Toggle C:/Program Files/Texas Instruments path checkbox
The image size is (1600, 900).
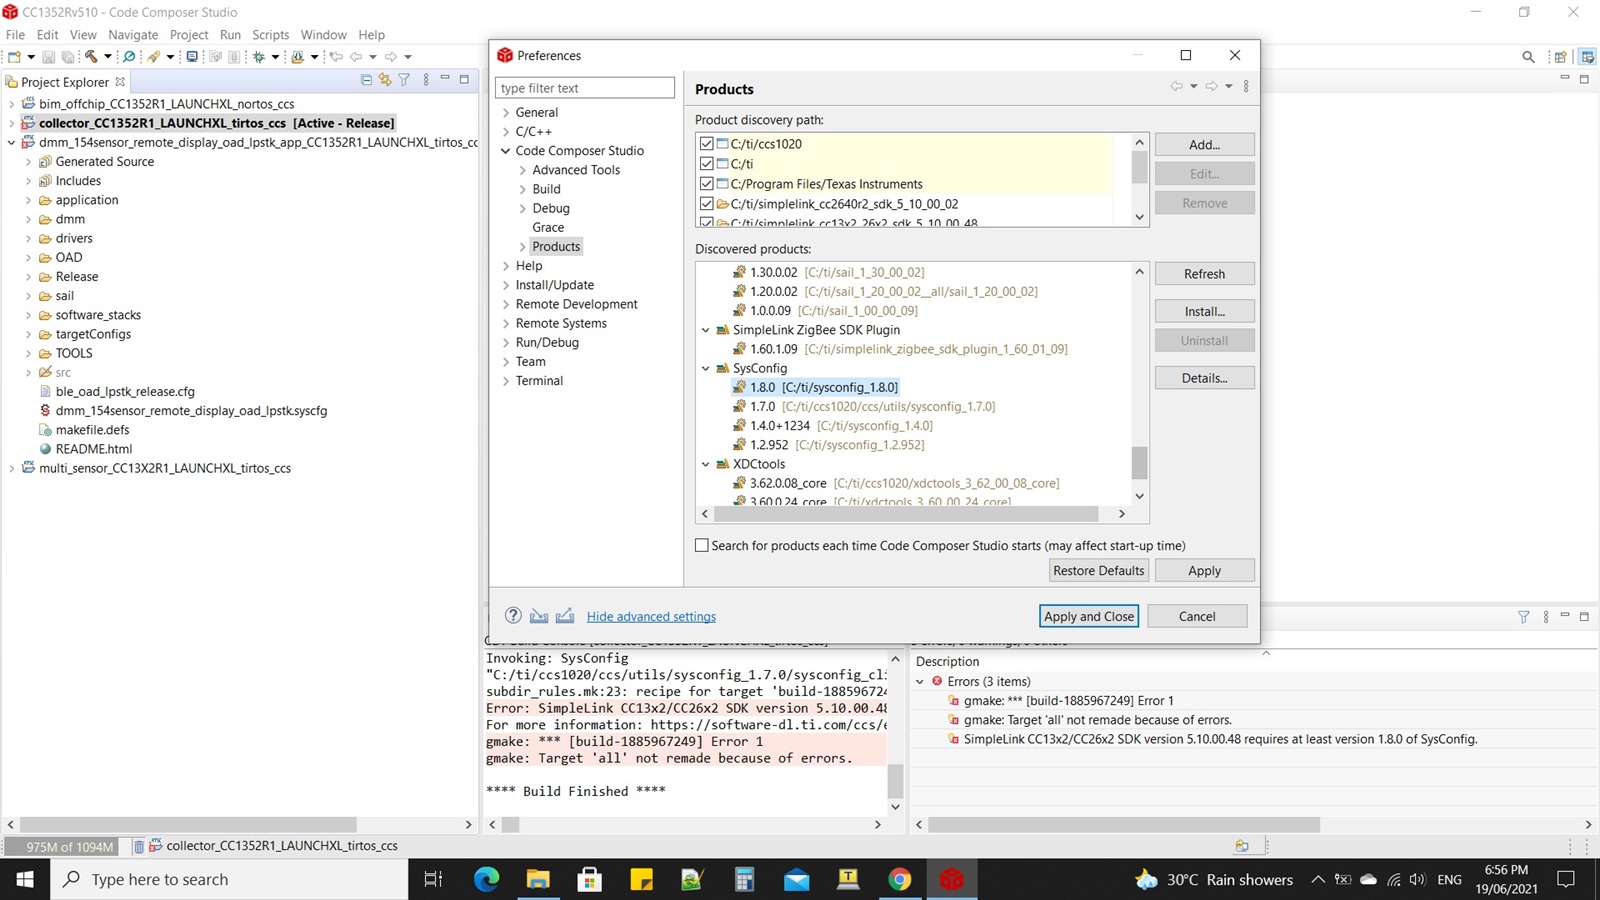coord(707,184)
